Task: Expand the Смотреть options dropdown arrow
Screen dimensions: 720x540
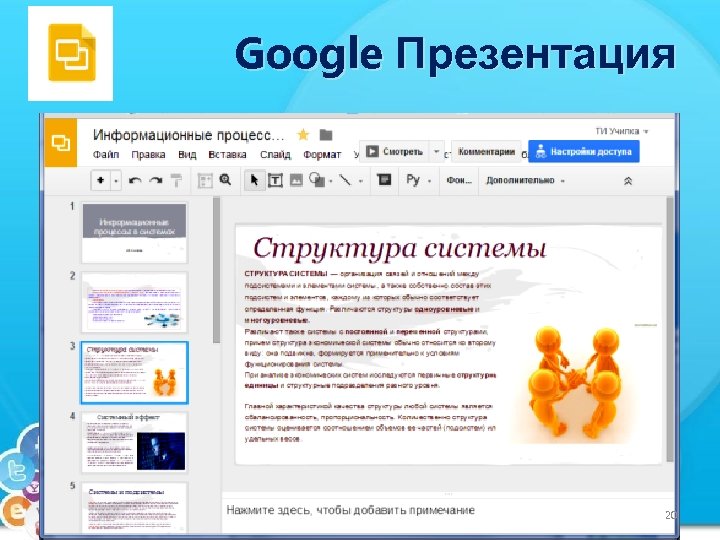Action: pyautogui.click(x=437, y=152)
